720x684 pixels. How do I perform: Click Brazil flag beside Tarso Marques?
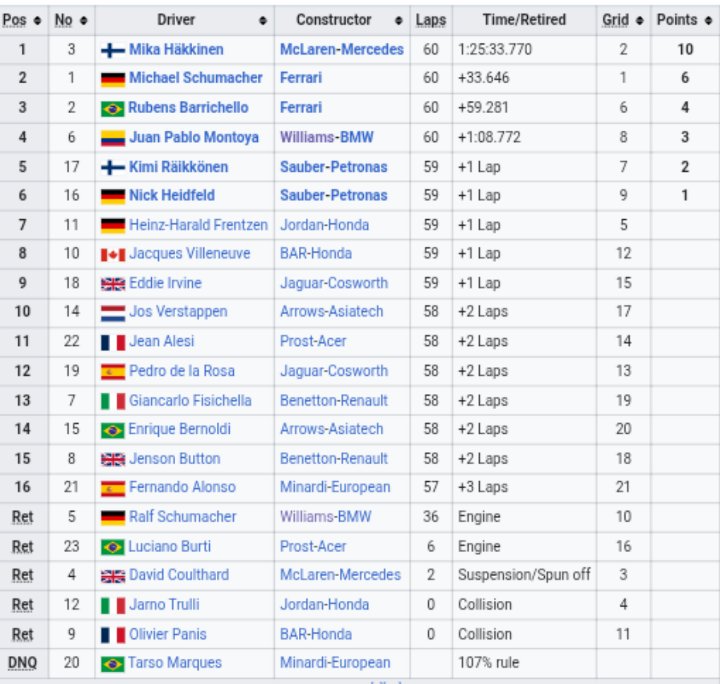pyautogui.click(x=113, y=664)
